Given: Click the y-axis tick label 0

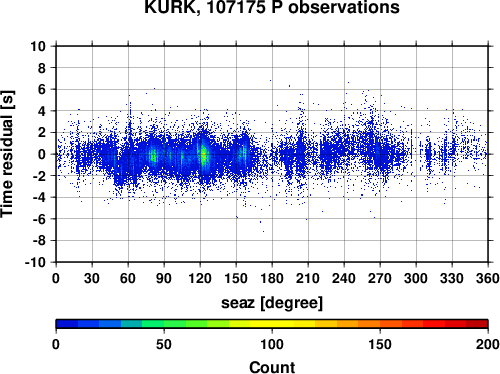Looking at the screenshot, I should [42, 154].
